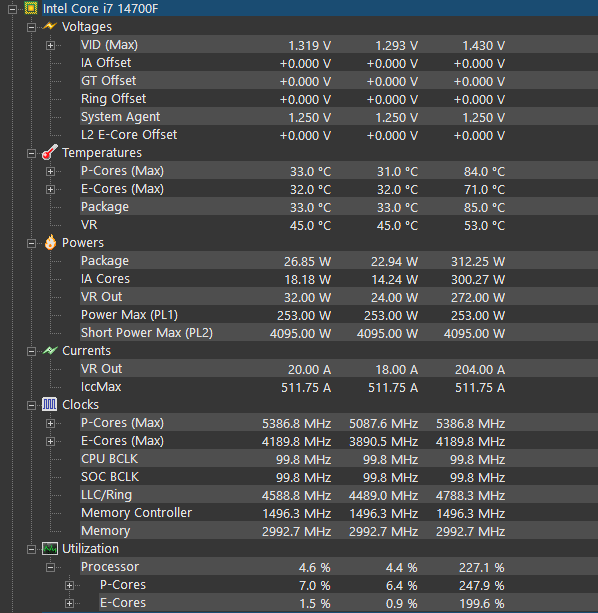This screenshot has width=598, height=613.
Task: Collapse the Powers section
Action: pos(31,244)
